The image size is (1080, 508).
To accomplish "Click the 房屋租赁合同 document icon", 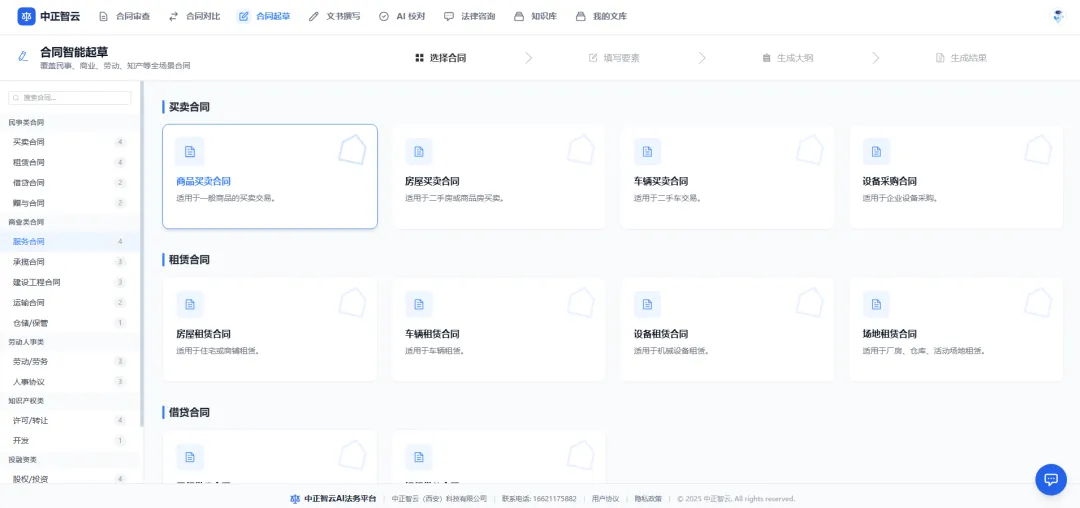I will [189, 304].
